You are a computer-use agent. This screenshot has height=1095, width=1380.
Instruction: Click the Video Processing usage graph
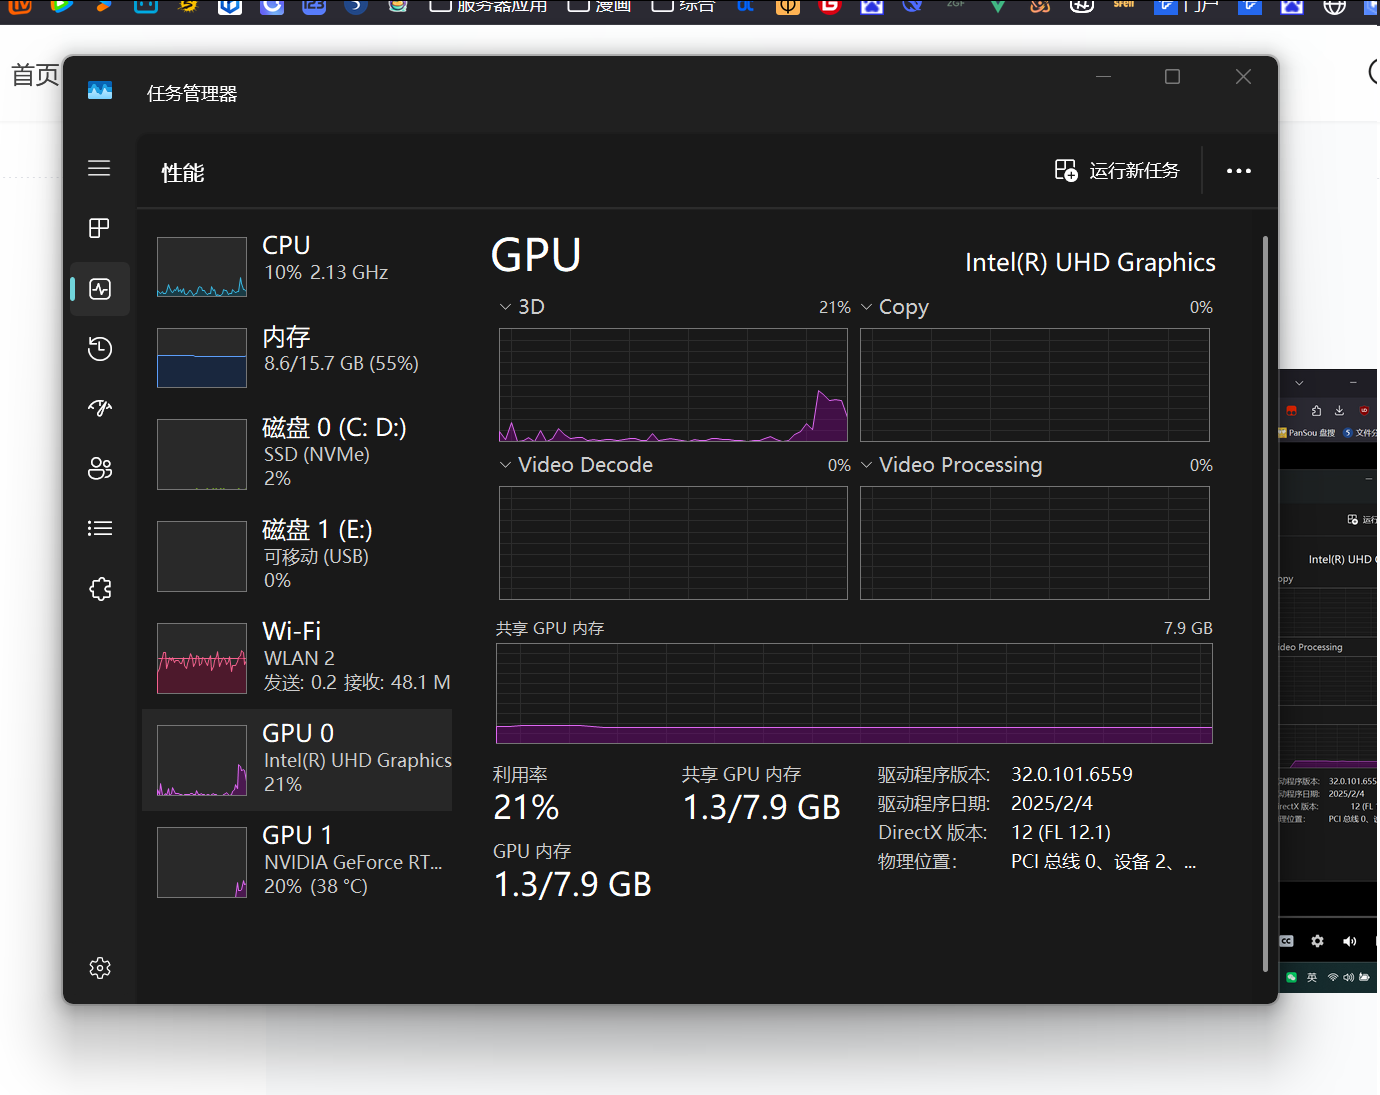[1035, 543]
